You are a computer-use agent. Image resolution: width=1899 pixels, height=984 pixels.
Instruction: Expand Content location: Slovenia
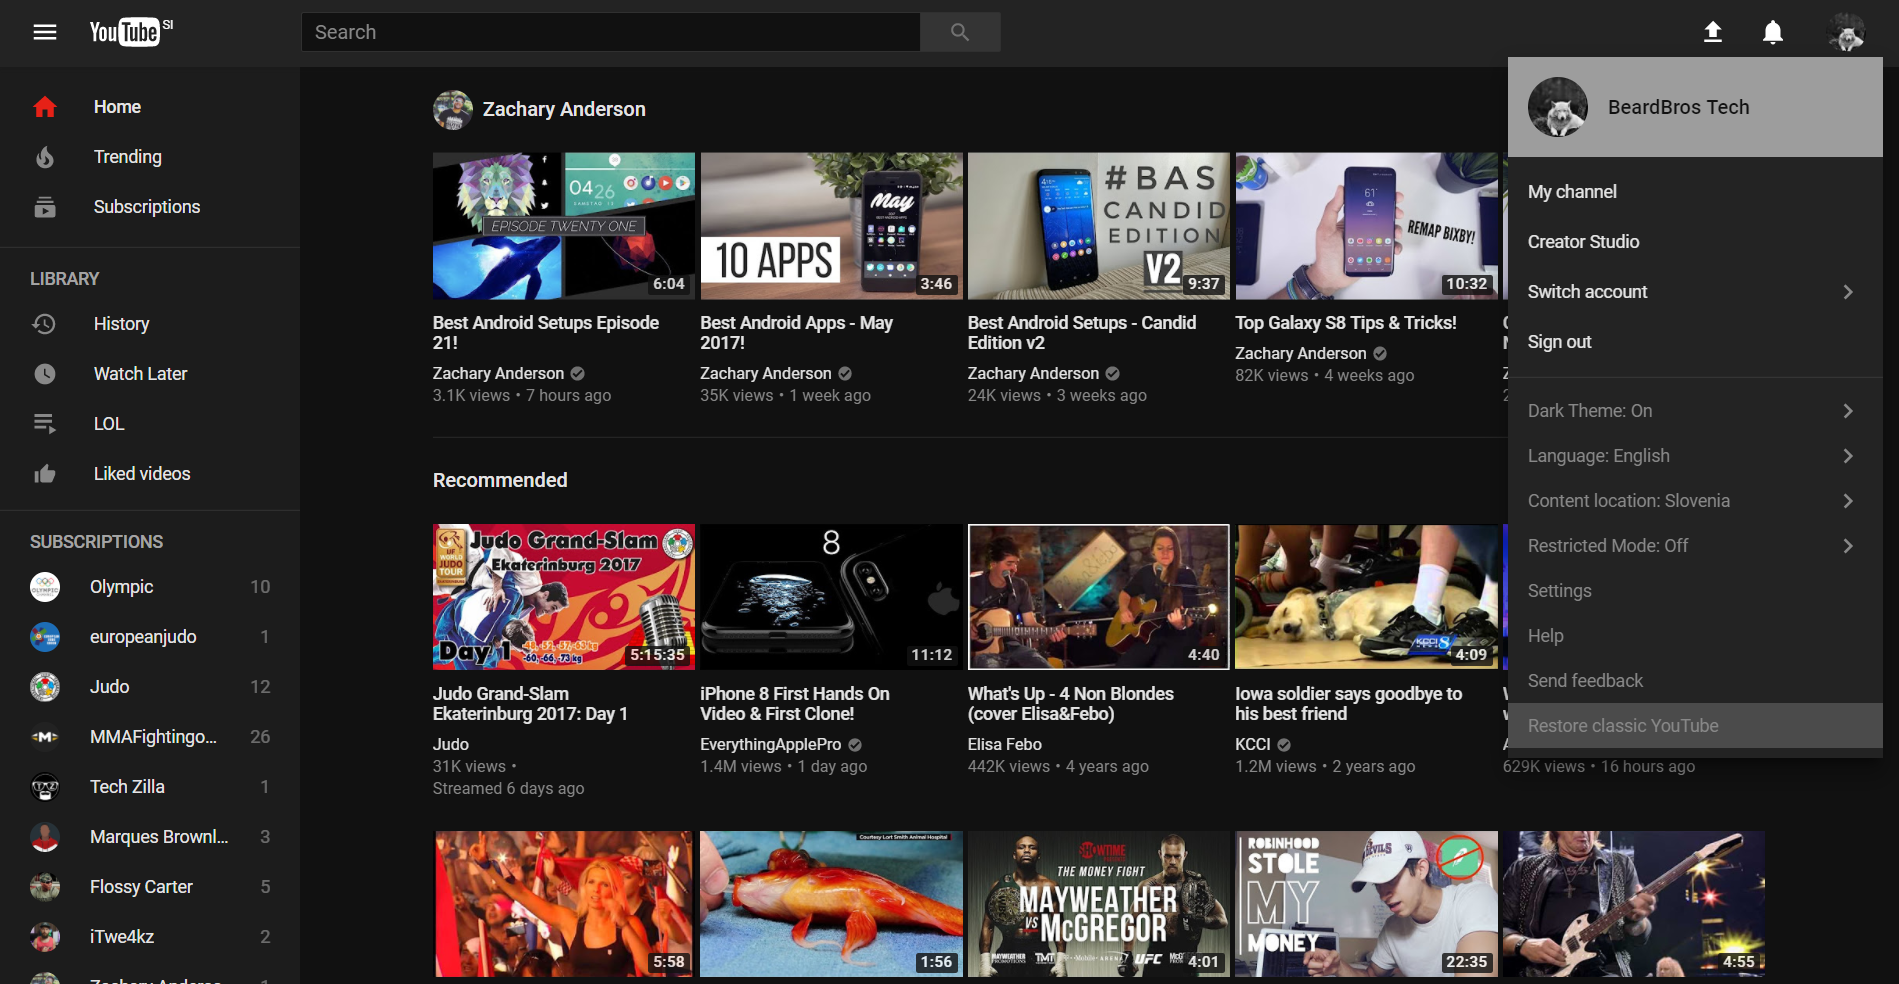coord(1690,500)
